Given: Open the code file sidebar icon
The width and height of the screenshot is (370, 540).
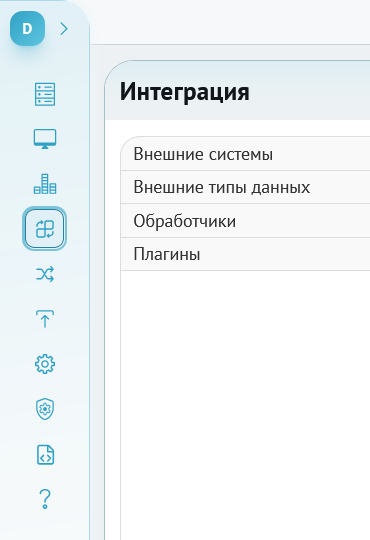Looking at the screenshot, I should tap(45, 455).
